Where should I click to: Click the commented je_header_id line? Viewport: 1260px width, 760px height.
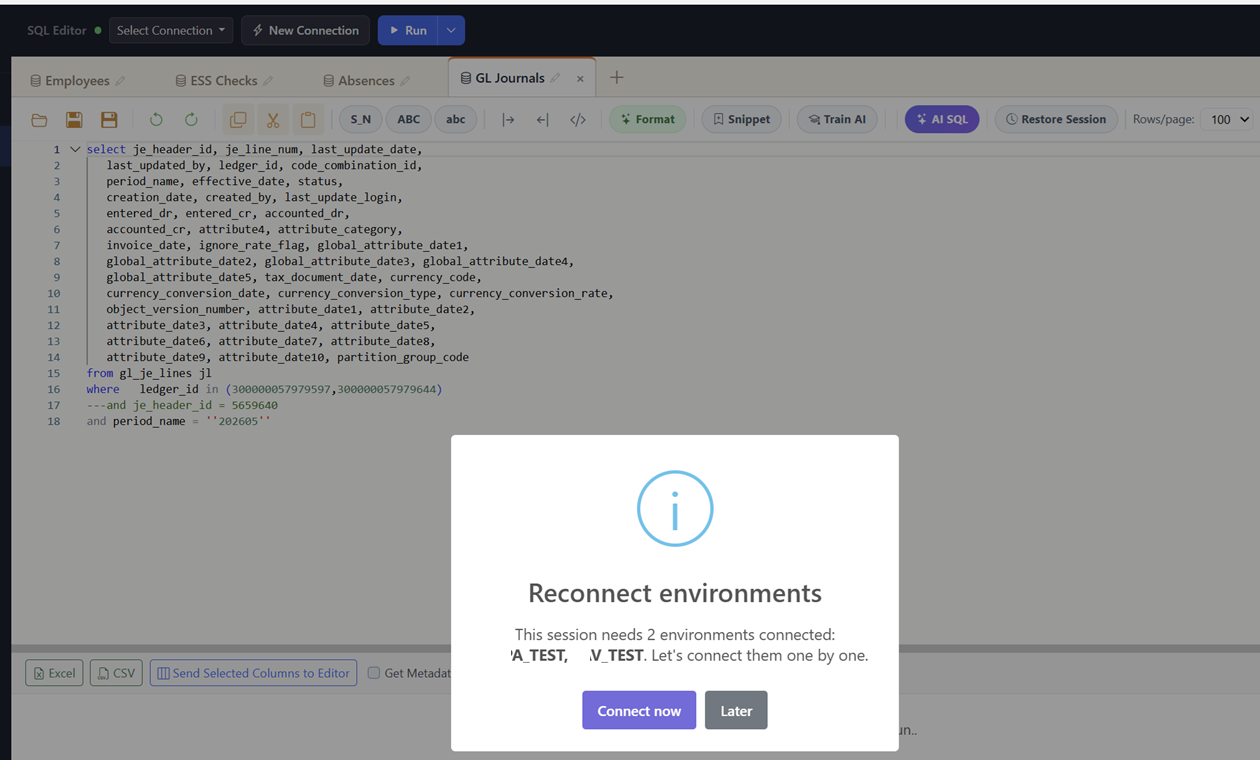coord(182,405)
